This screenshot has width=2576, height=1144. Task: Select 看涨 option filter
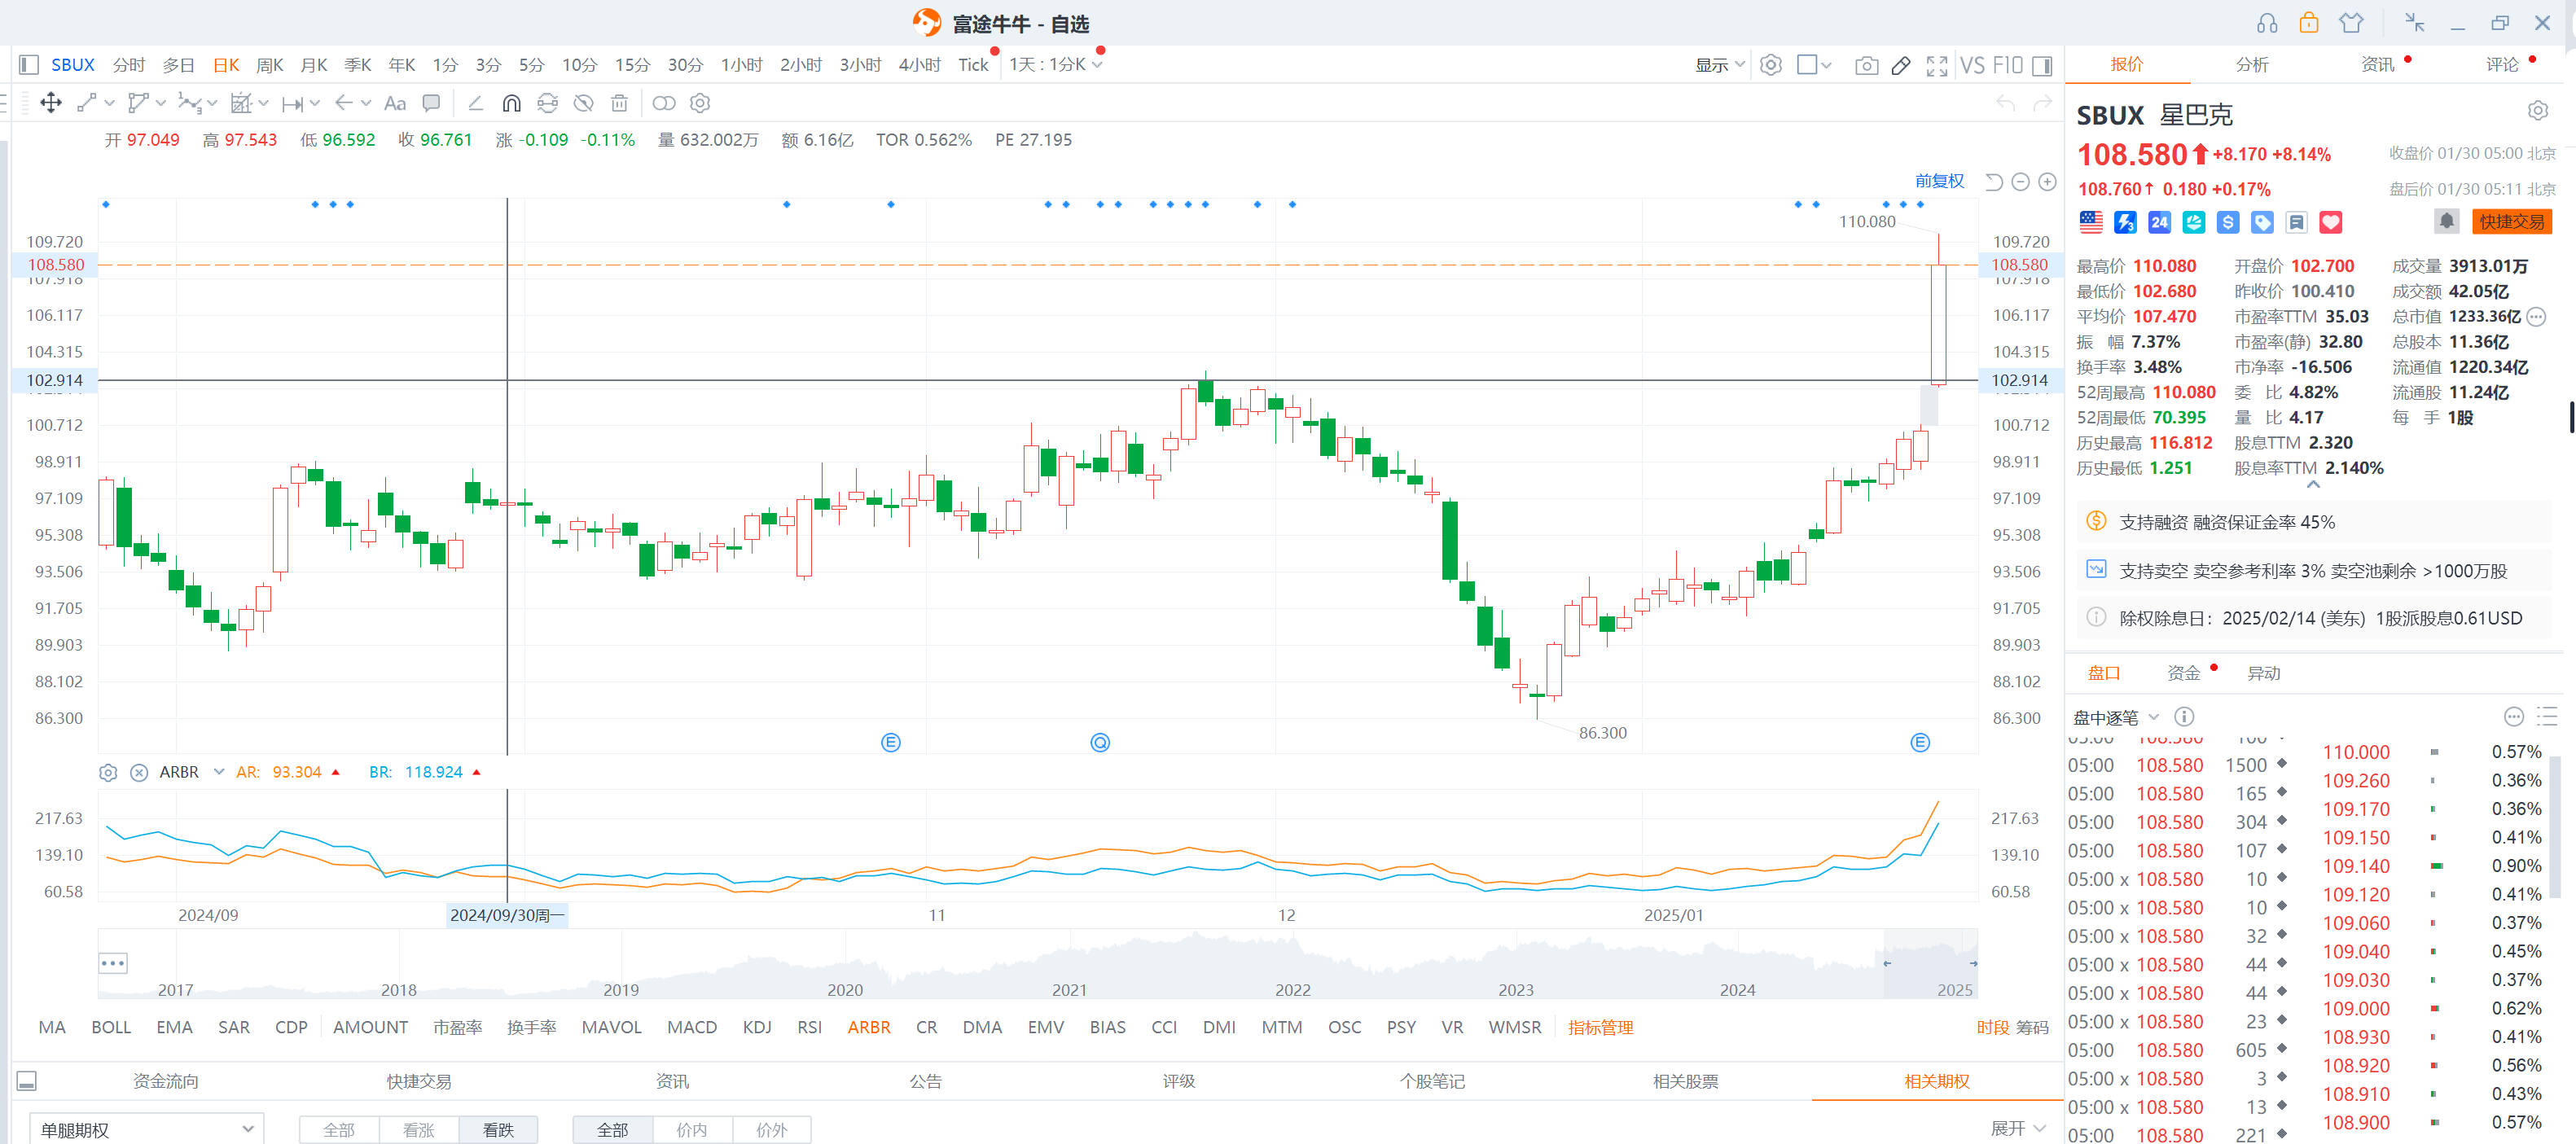point(419,1130)
